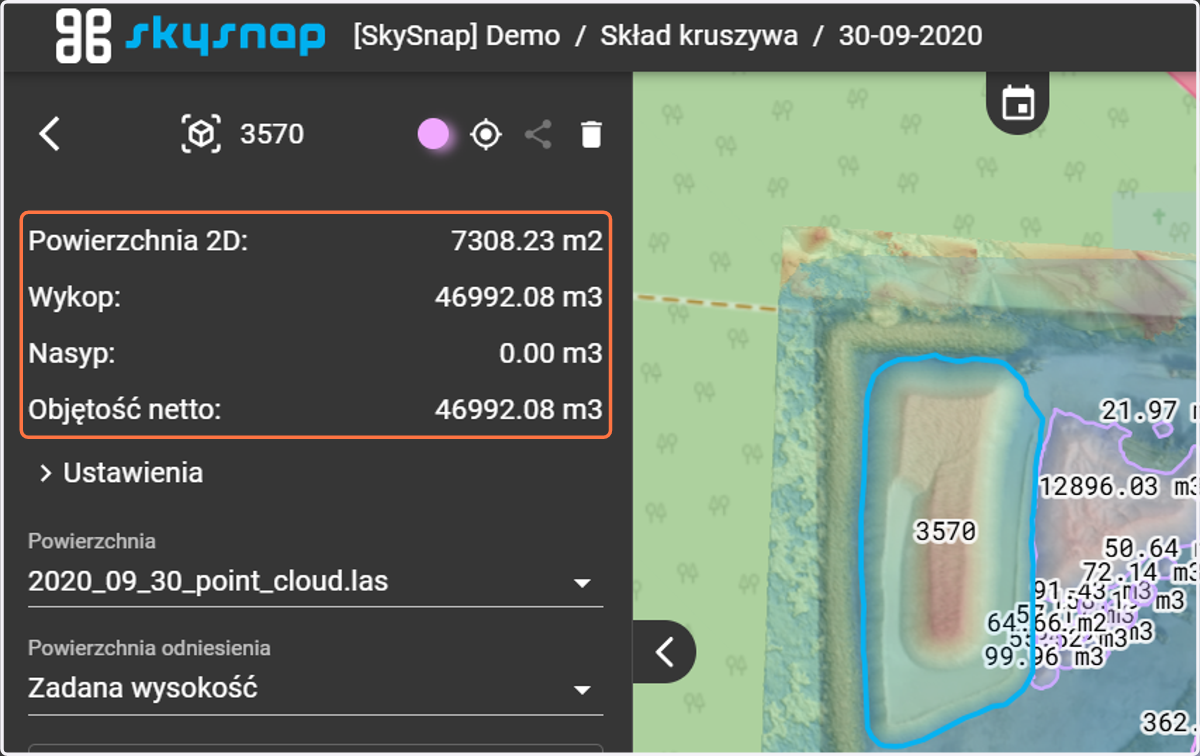Click the volume measurement cube icon
1200x756 pixels.
click(x=201, y=134)
